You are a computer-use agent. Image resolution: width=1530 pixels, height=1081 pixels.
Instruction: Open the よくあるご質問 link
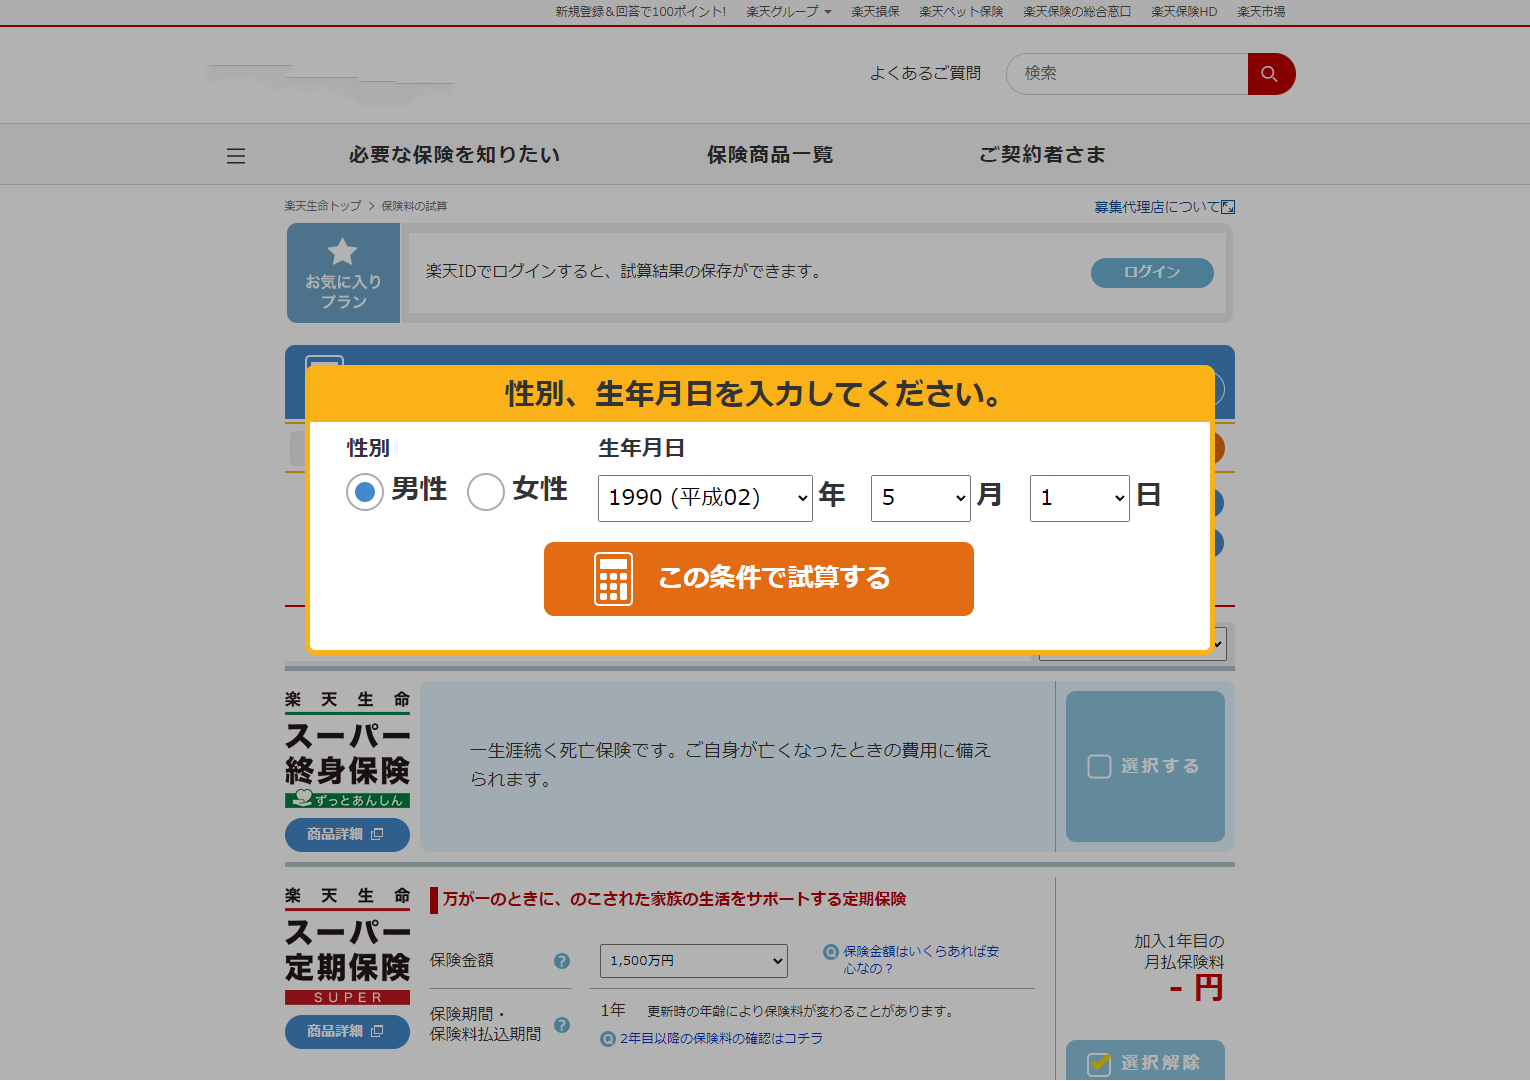[x=925, y=74]
